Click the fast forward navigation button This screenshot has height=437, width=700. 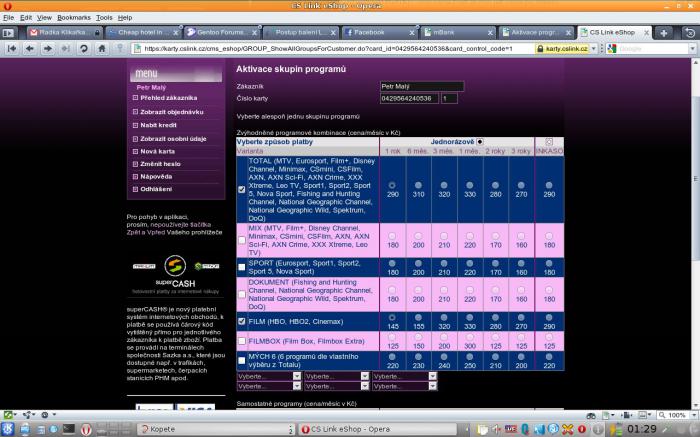(65, 48)
